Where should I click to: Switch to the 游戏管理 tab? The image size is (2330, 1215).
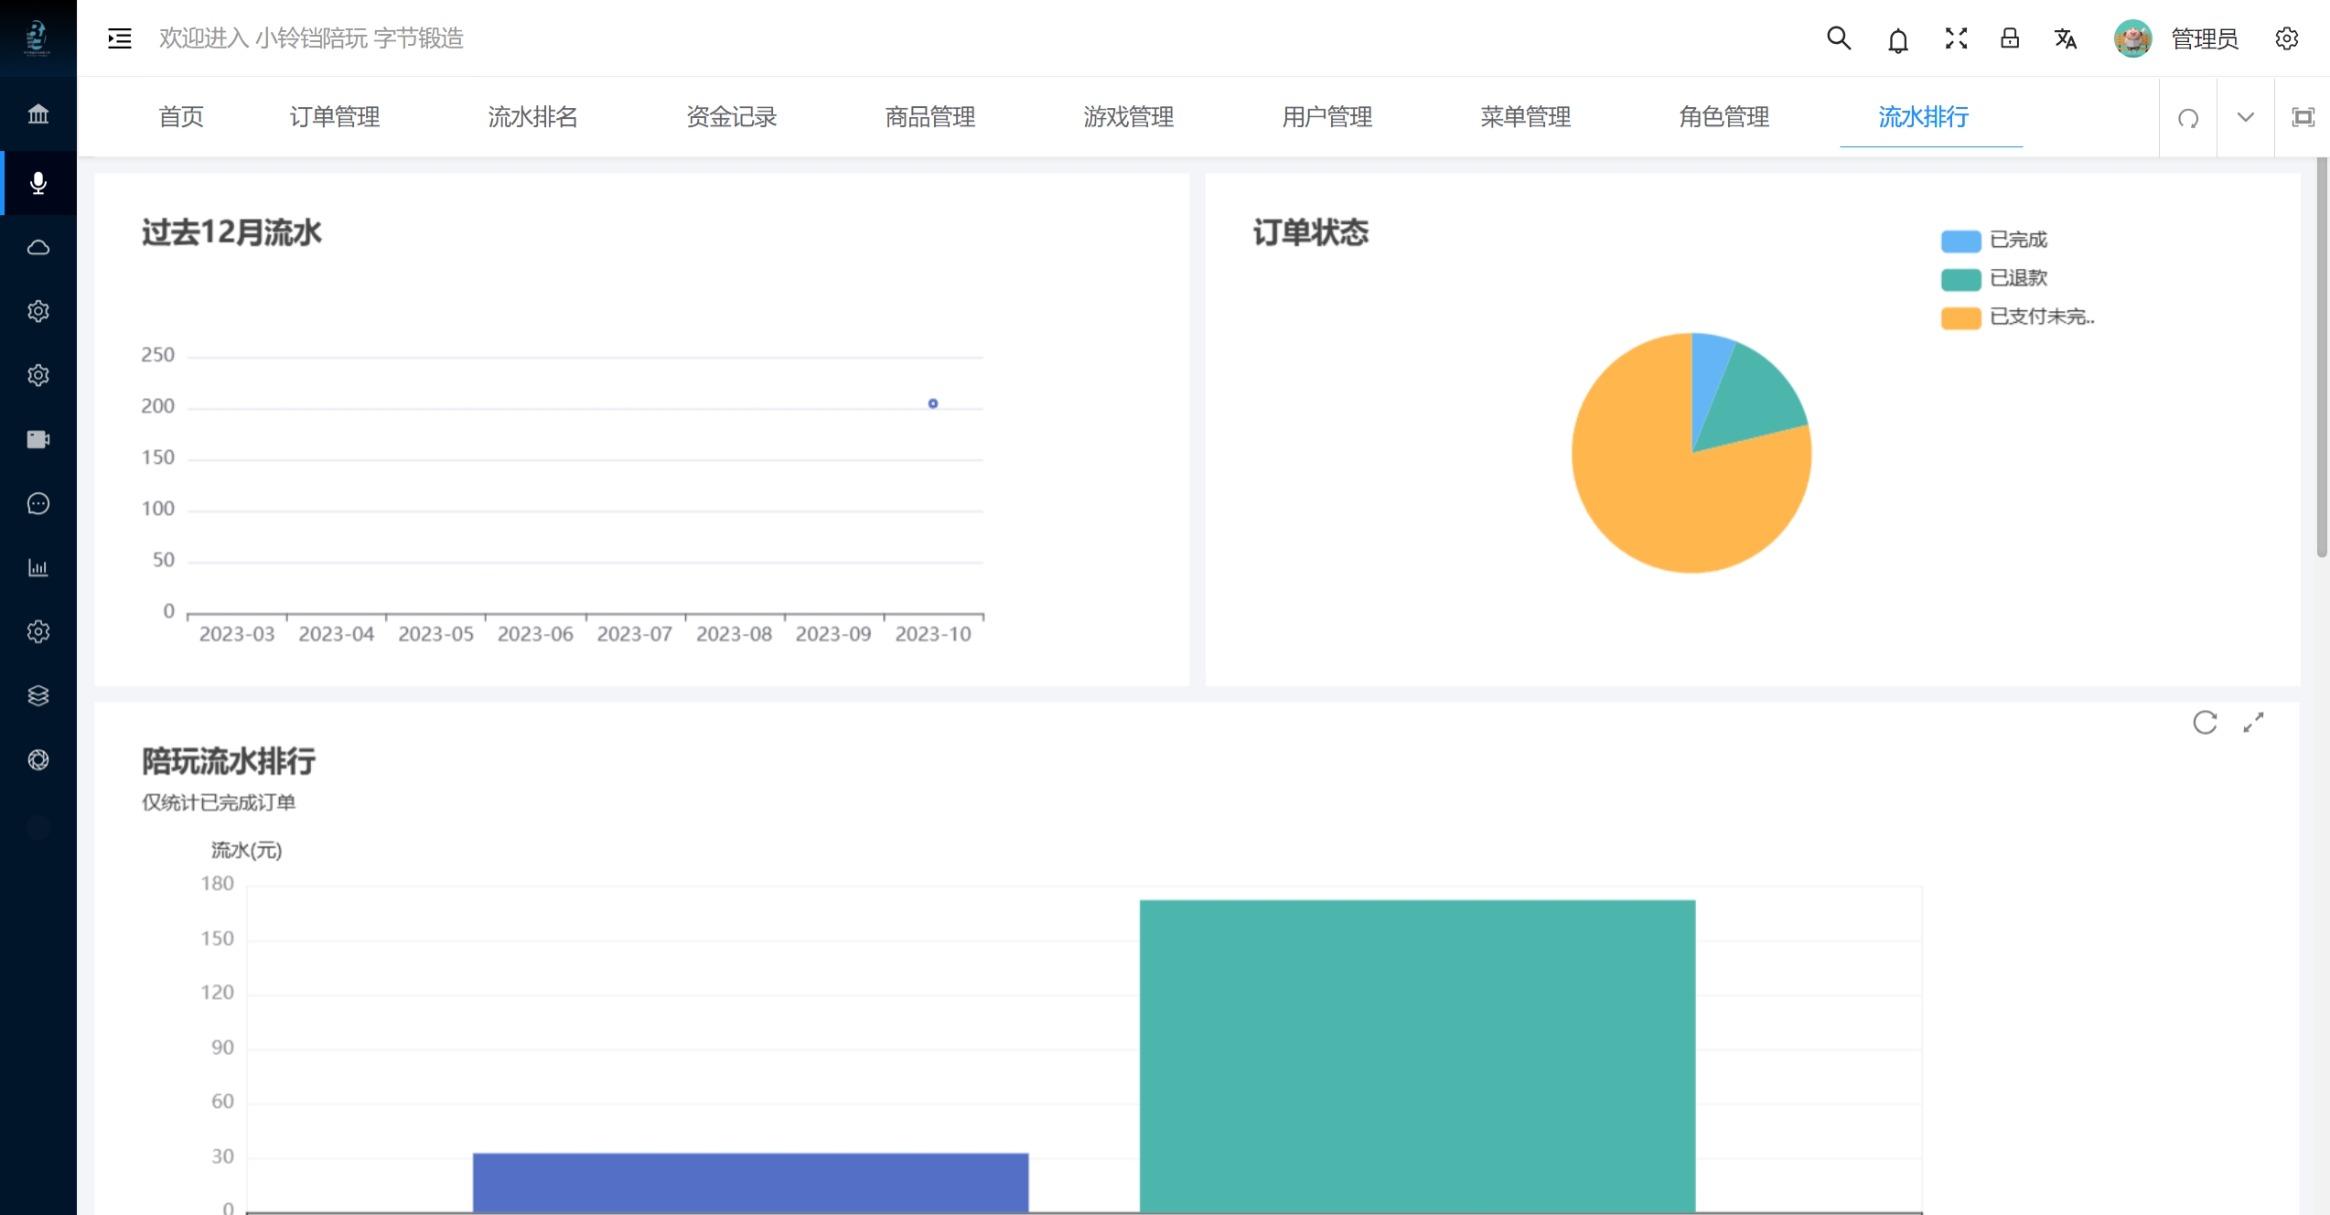click(1129, 117)
